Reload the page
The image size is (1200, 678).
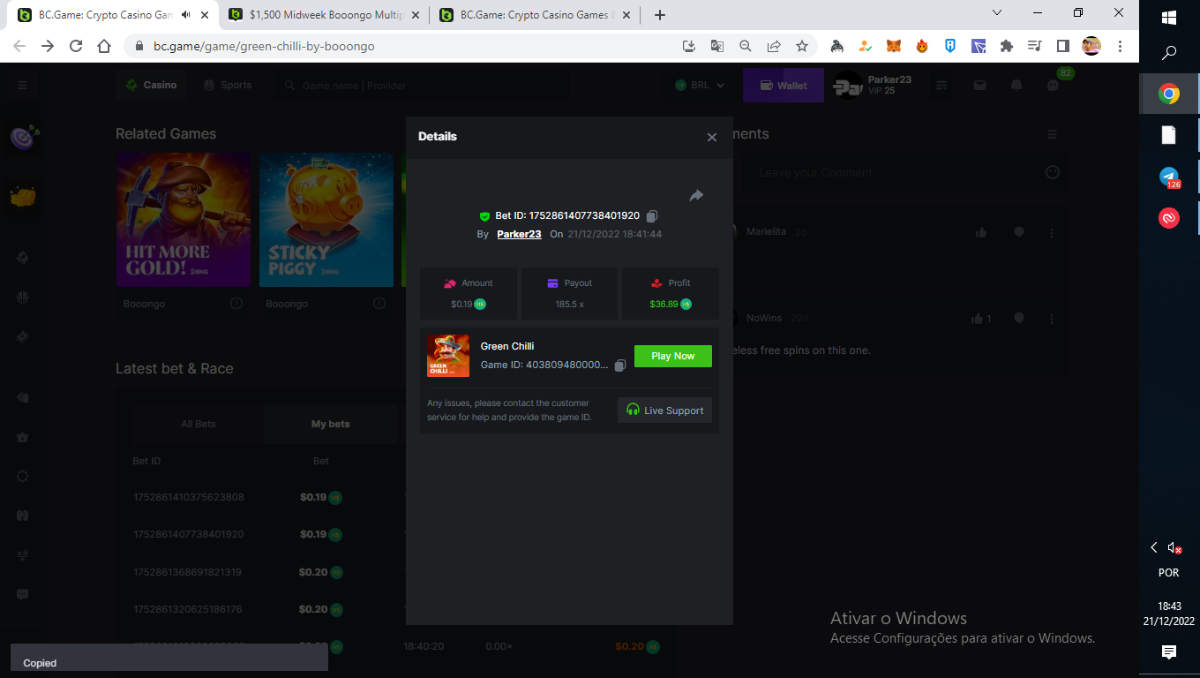coord(76,46)
